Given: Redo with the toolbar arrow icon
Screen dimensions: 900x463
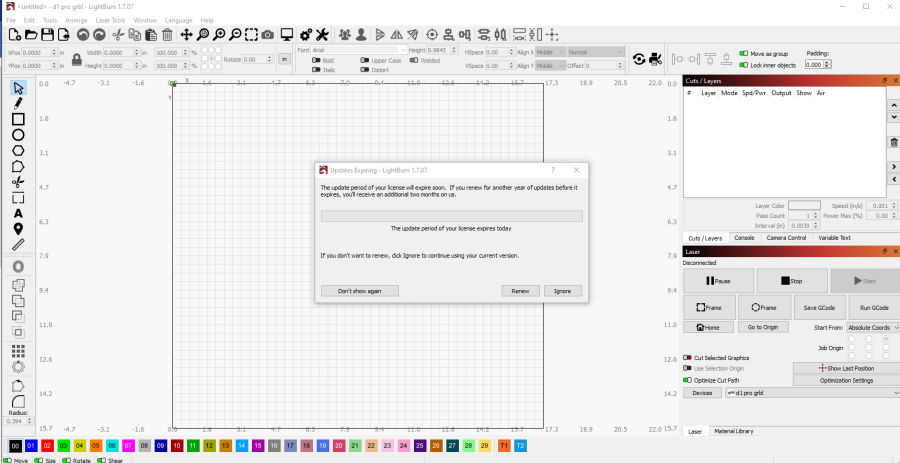Looking at the screenshot, I should click(x=99, y=34).
